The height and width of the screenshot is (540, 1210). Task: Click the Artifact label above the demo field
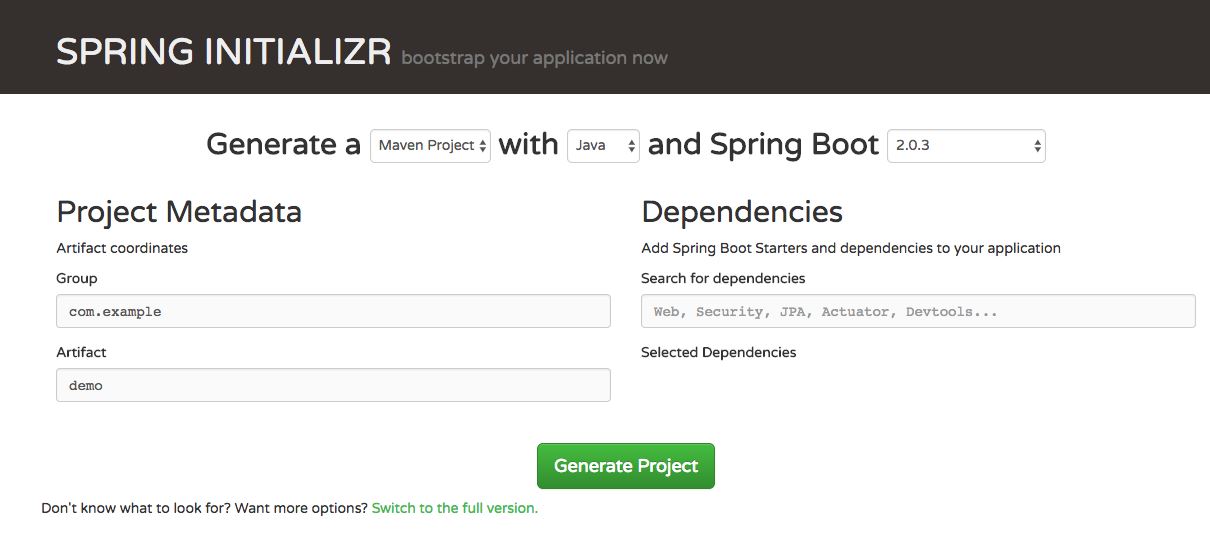pos(81,352)
